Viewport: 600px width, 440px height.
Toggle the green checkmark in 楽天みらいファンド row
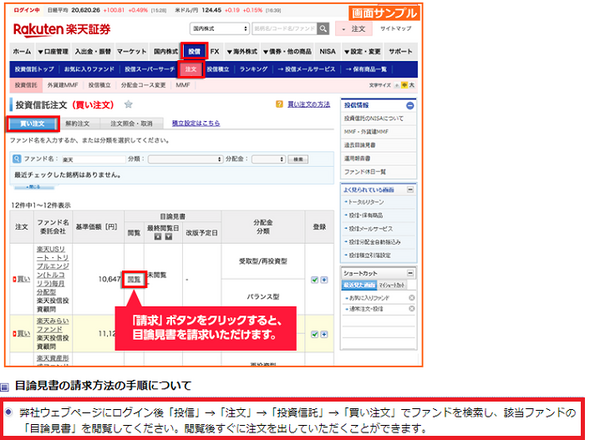coord(315,334)
